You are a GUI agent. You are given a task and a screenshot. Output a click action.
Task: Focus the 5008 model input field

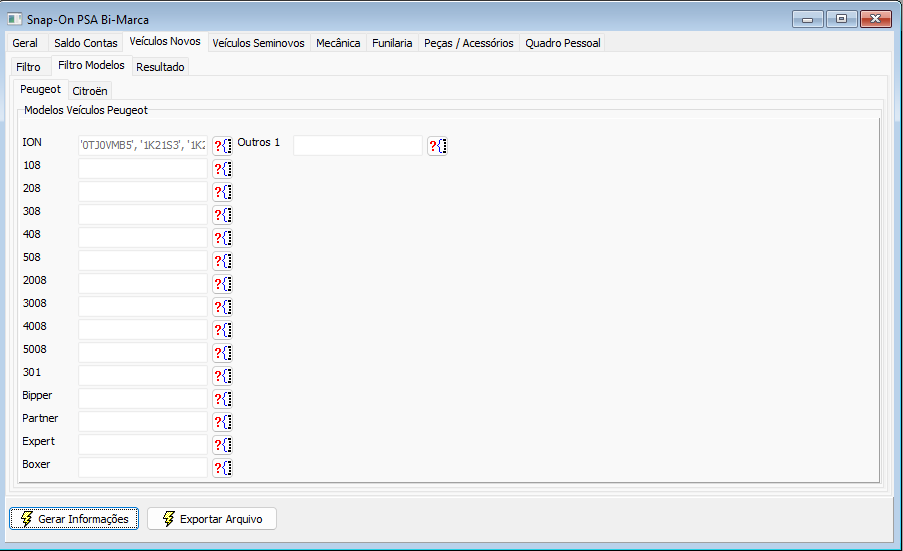coord(143,353)
